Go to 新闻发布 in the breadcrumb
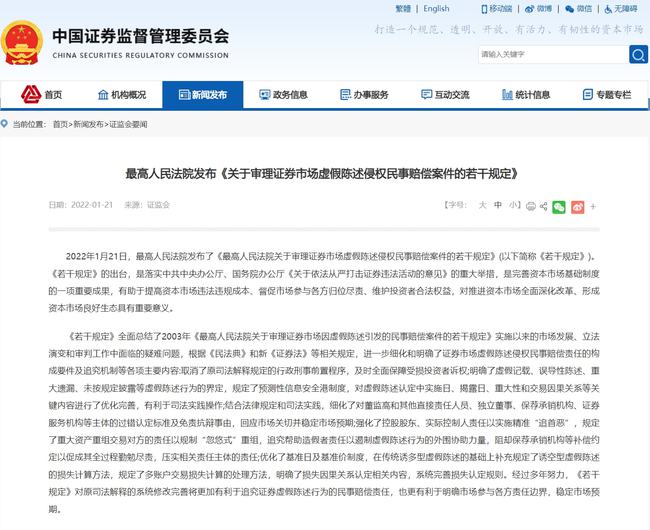650x530 pixels. coord(88,124)
